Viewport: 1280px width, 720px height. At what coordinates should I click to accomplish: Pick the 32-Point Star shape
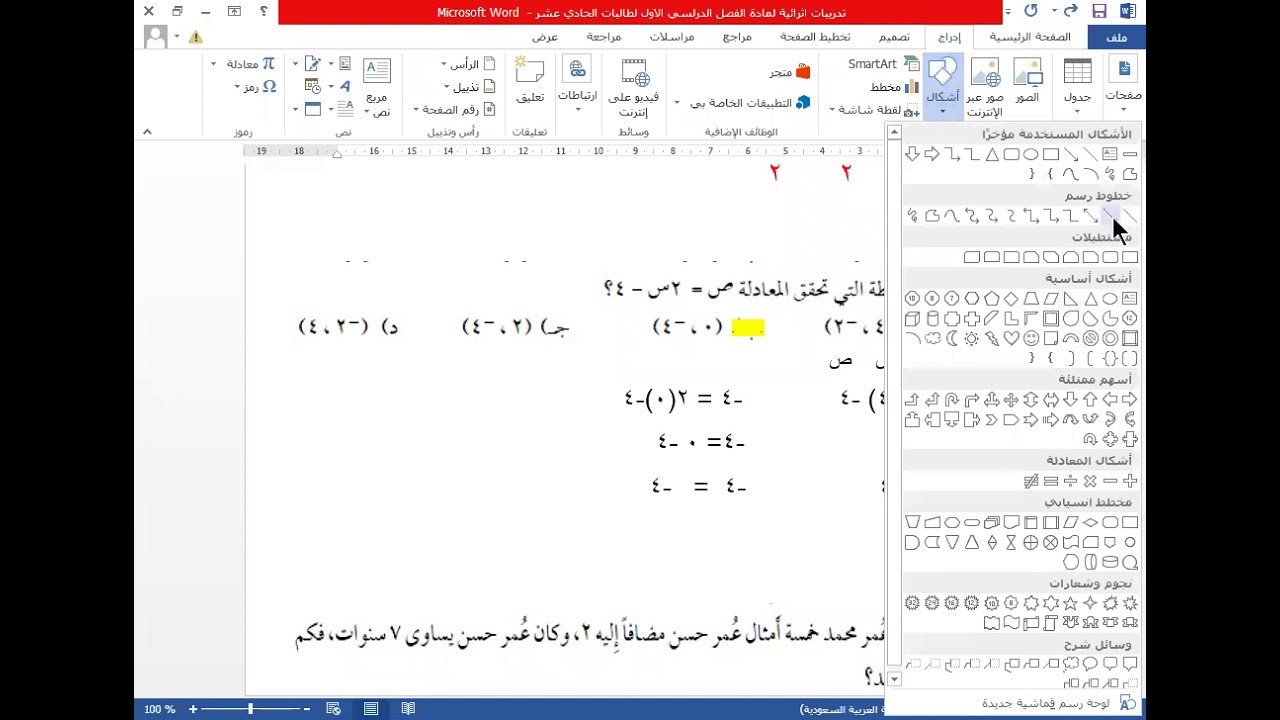click(x=912, y=603)
